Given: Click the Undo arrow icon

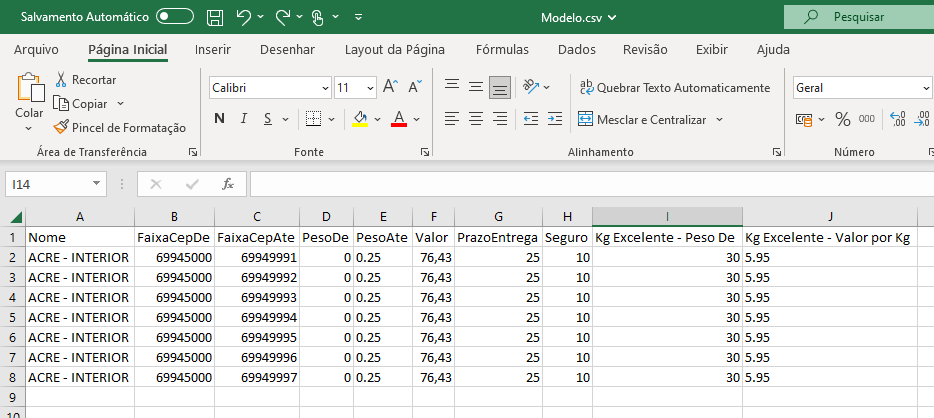Looking at the screenshot, I should coord(244,17).
